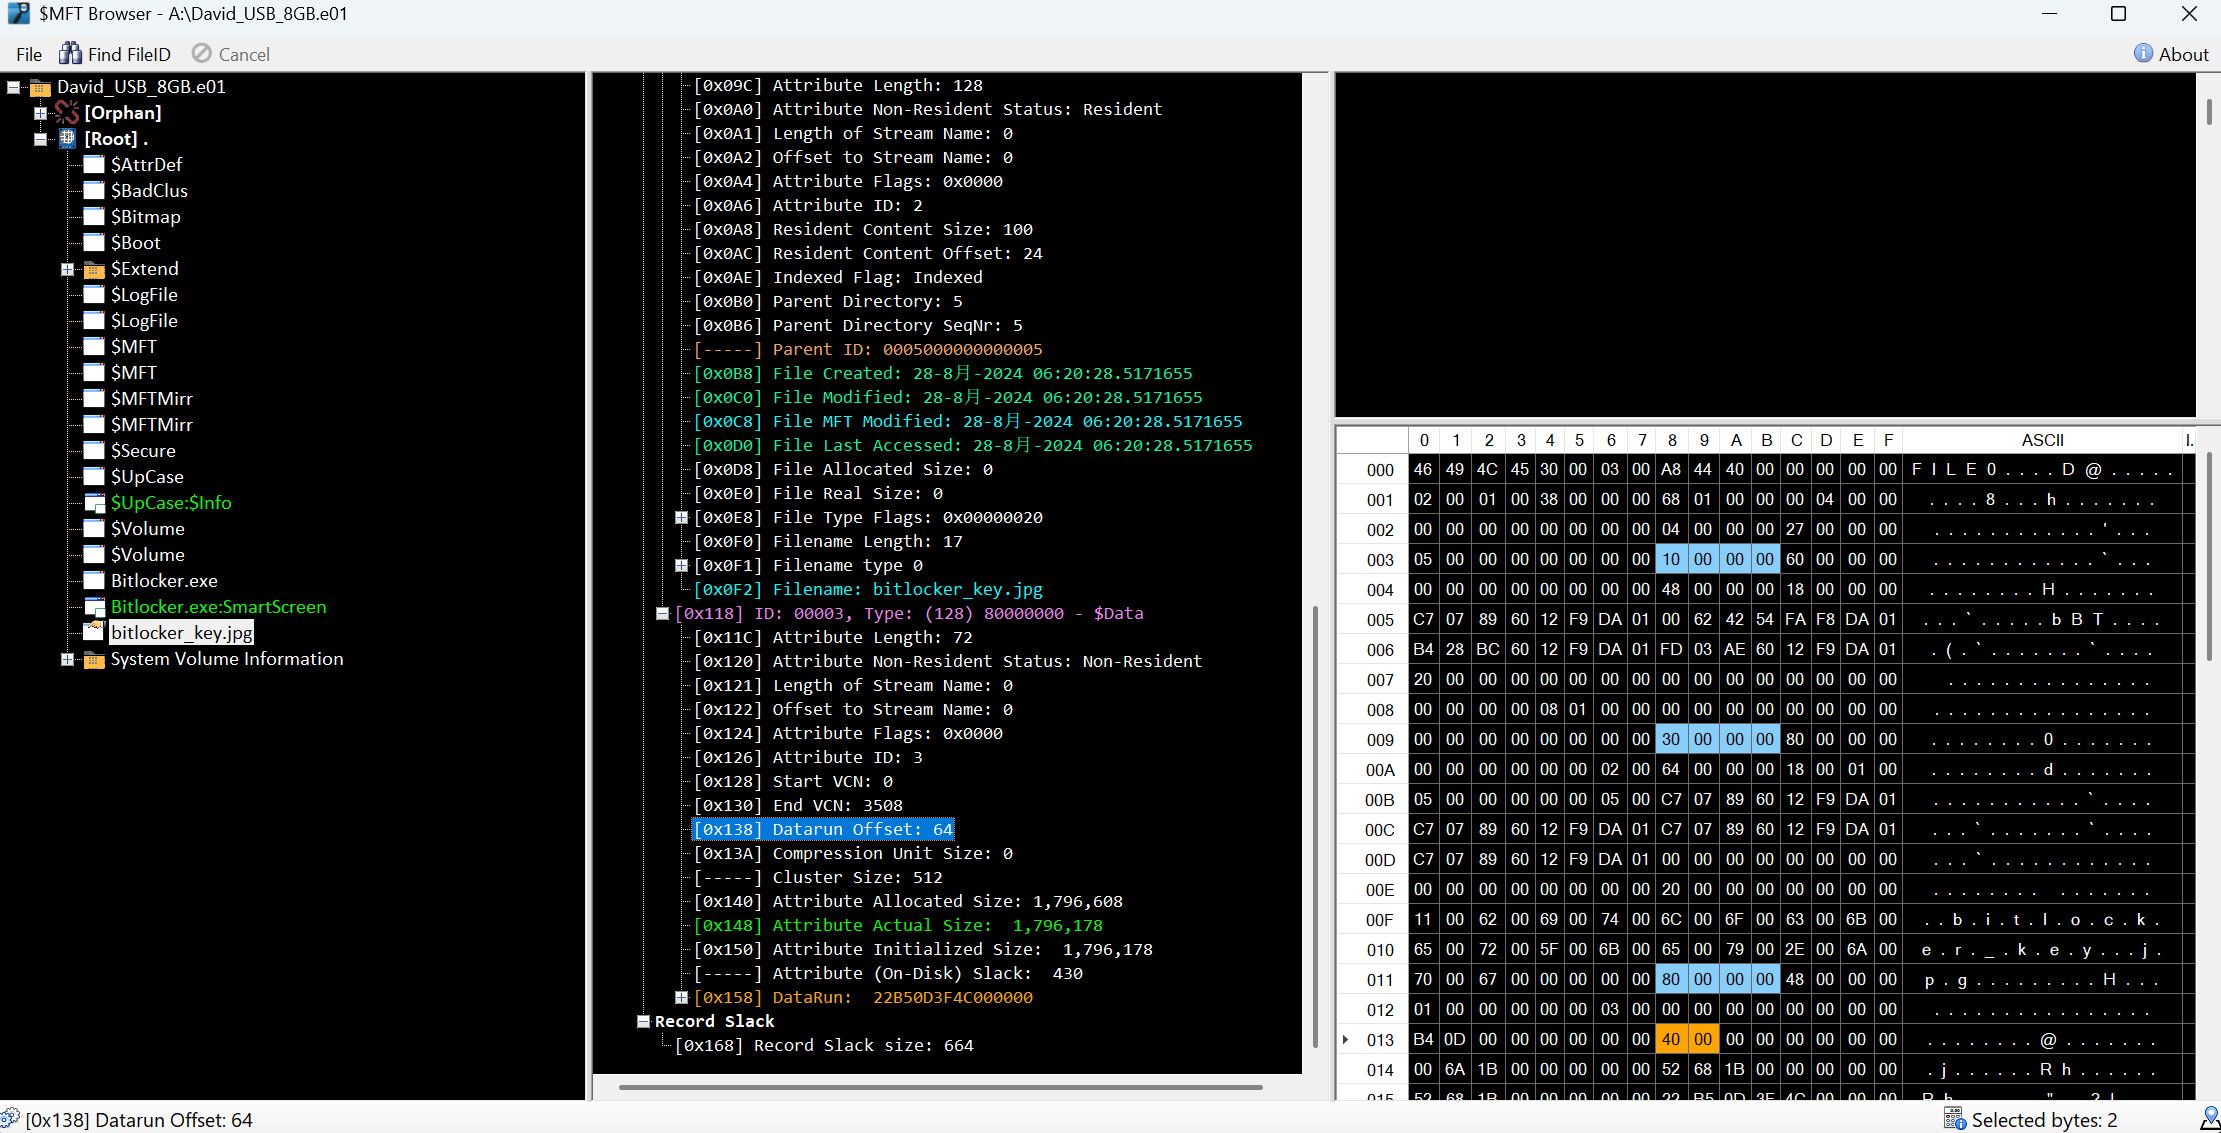The width and height of the screenshot is (2221, 1133).
Task: Expand the Orphan tree node
Action: [x=40, y=113]
